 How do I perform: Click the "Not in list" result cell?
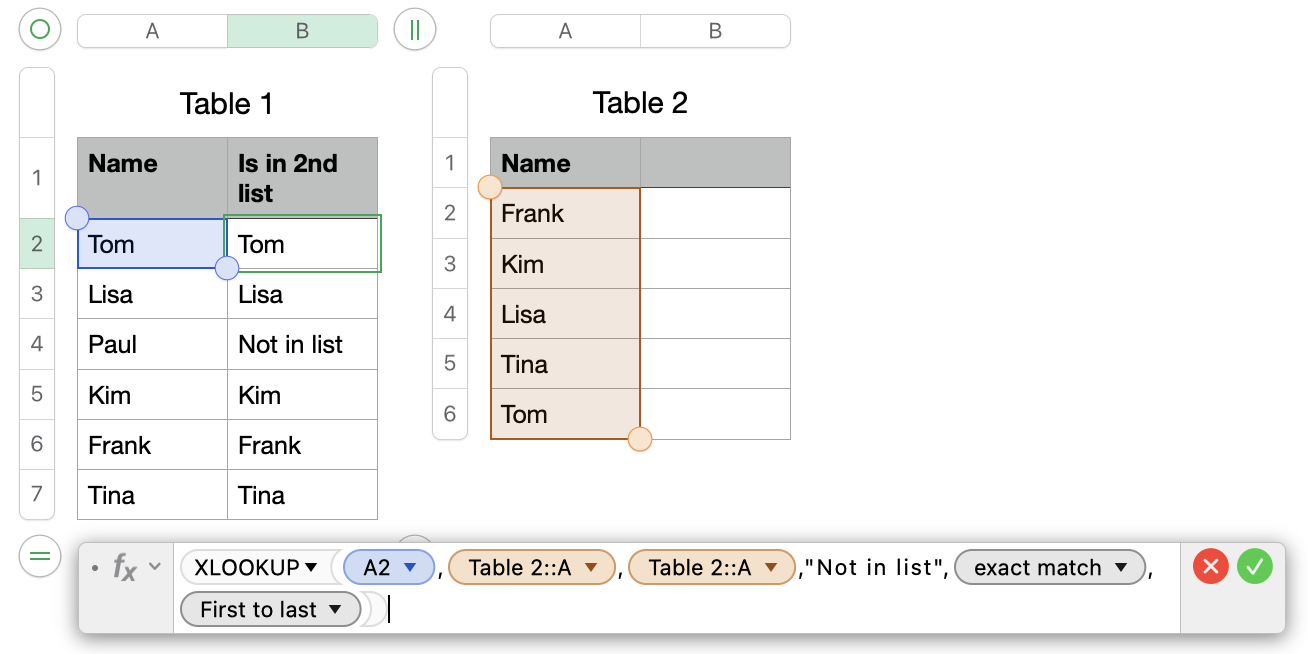coord(302,345)
